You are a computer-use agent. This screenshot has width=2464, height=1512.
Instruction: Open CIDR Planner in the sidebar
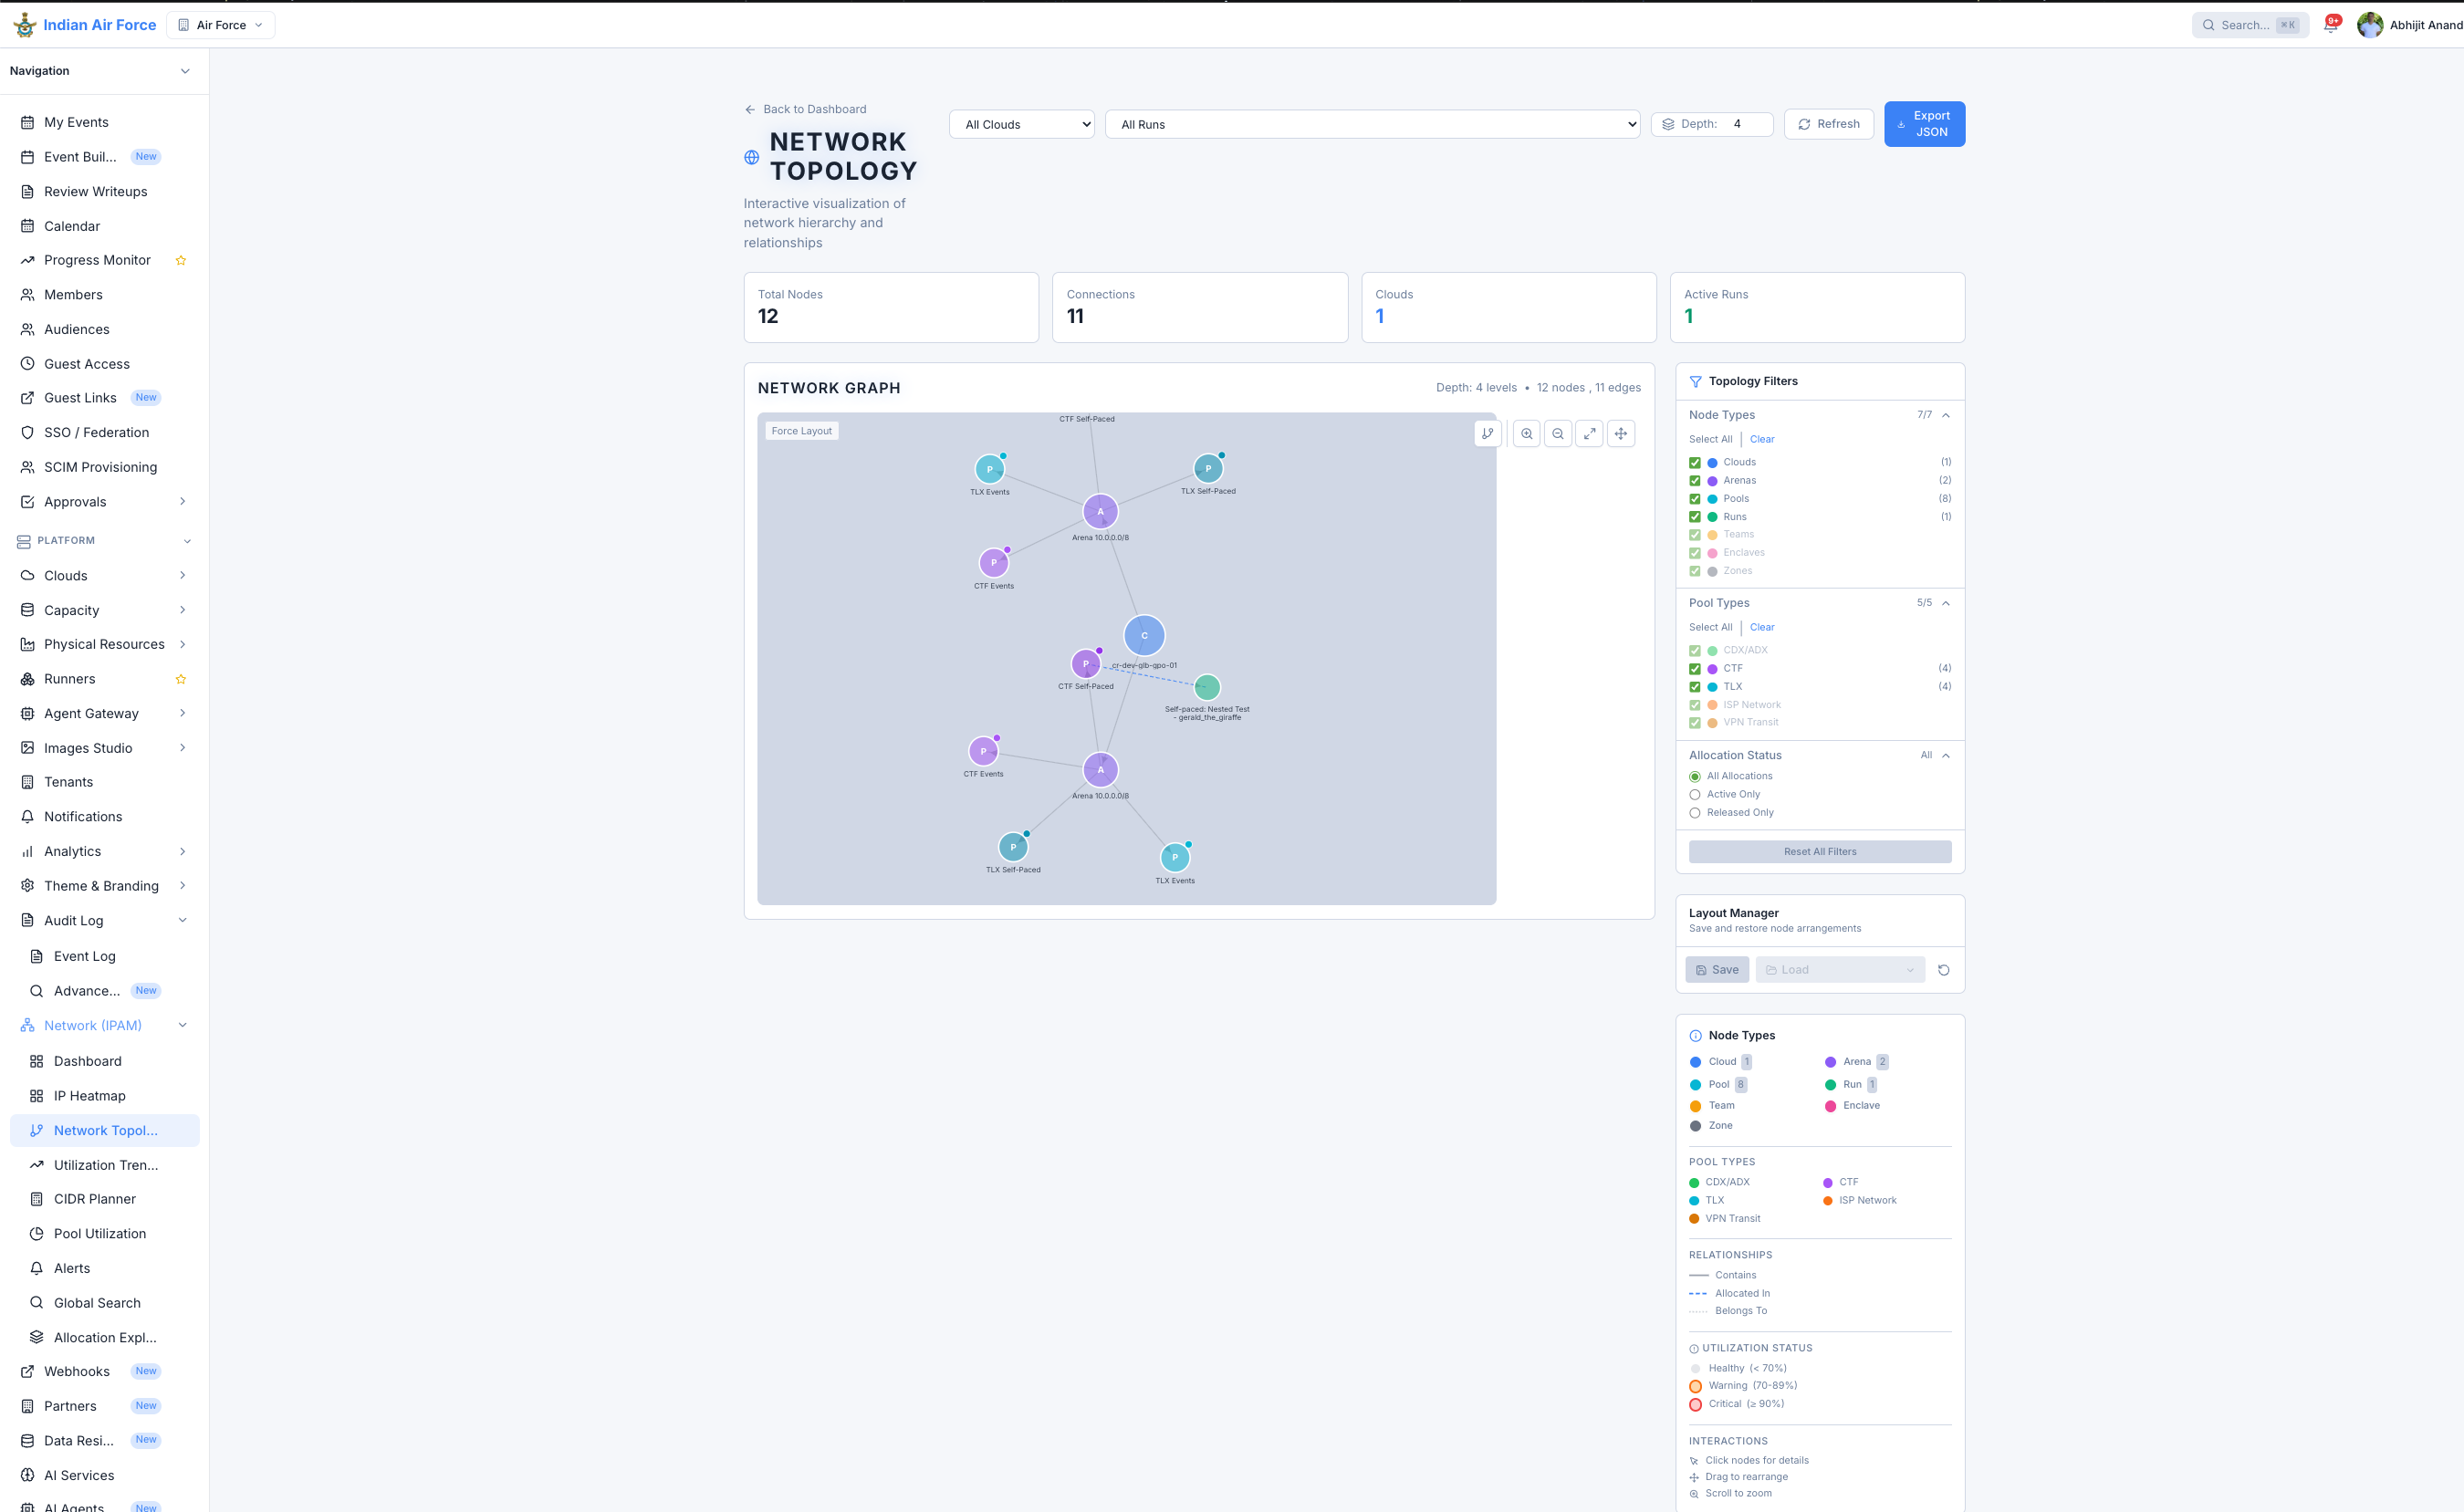(94, 1199)
